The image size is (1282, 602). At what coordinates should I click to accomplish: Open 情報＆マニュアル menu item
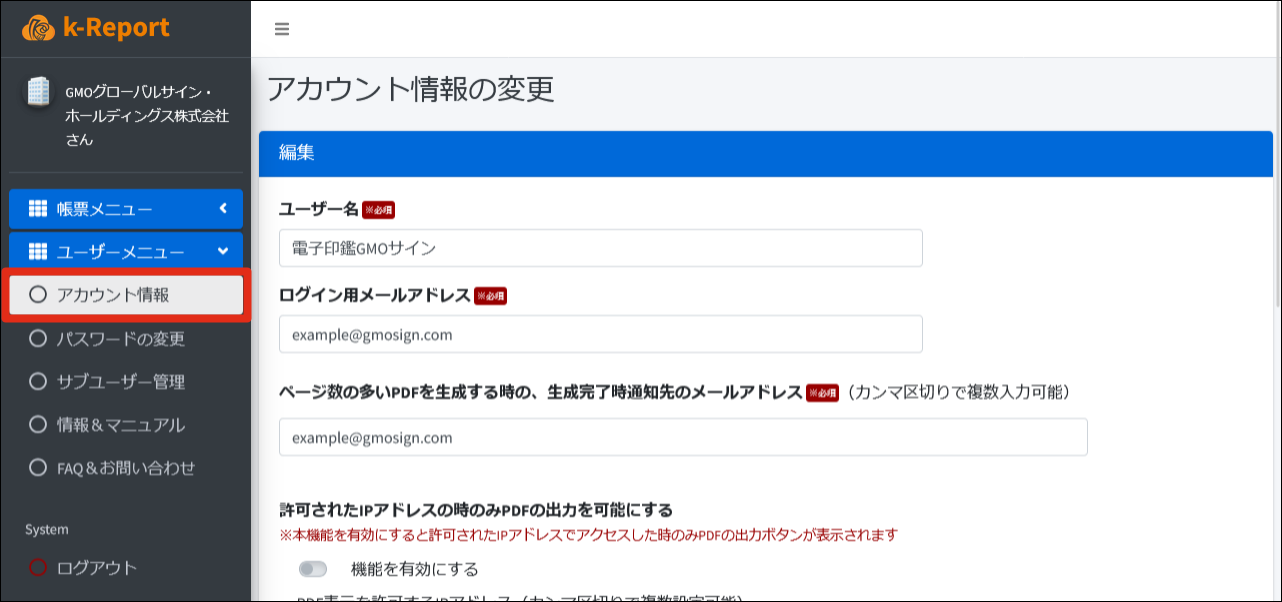pos(120,425)
